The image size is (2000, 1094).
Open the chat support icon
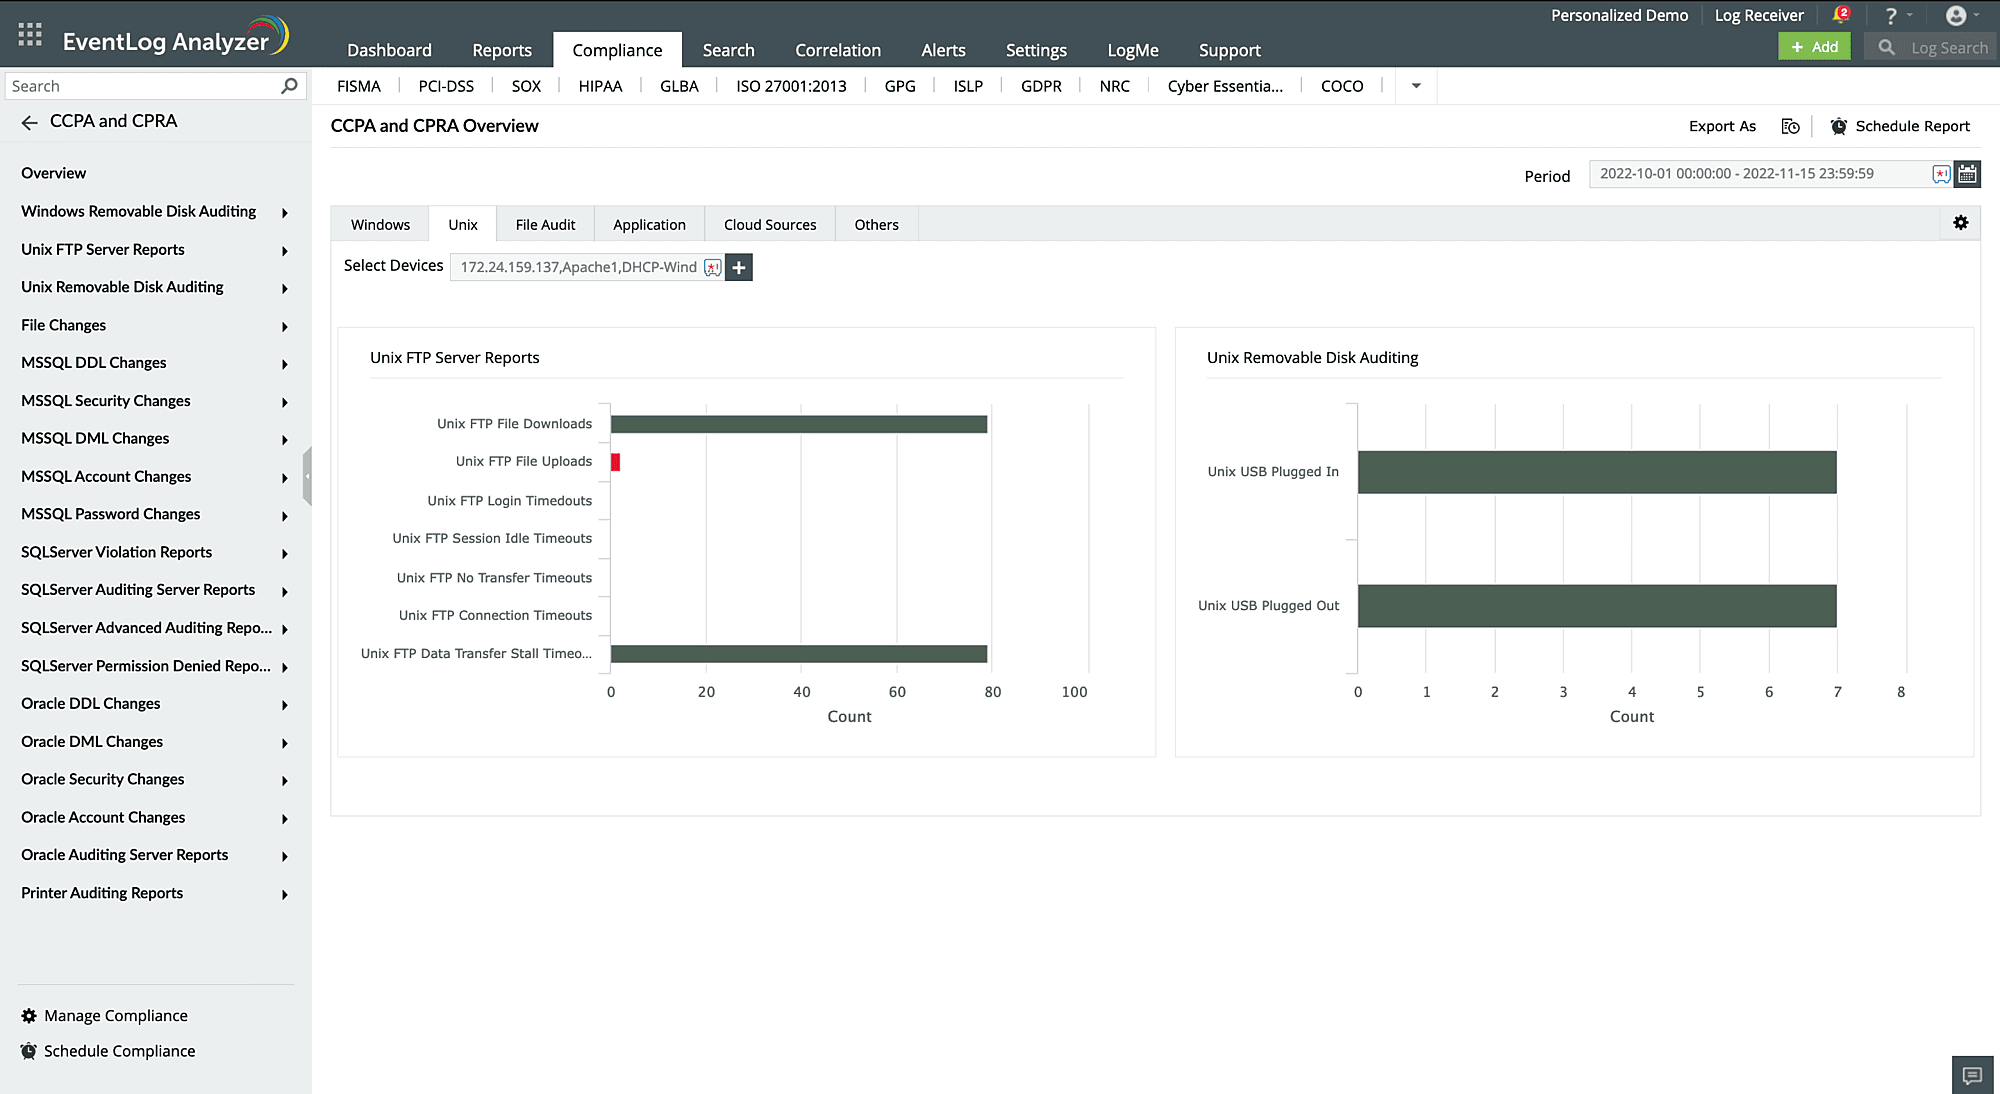tap(1972, 1075)
